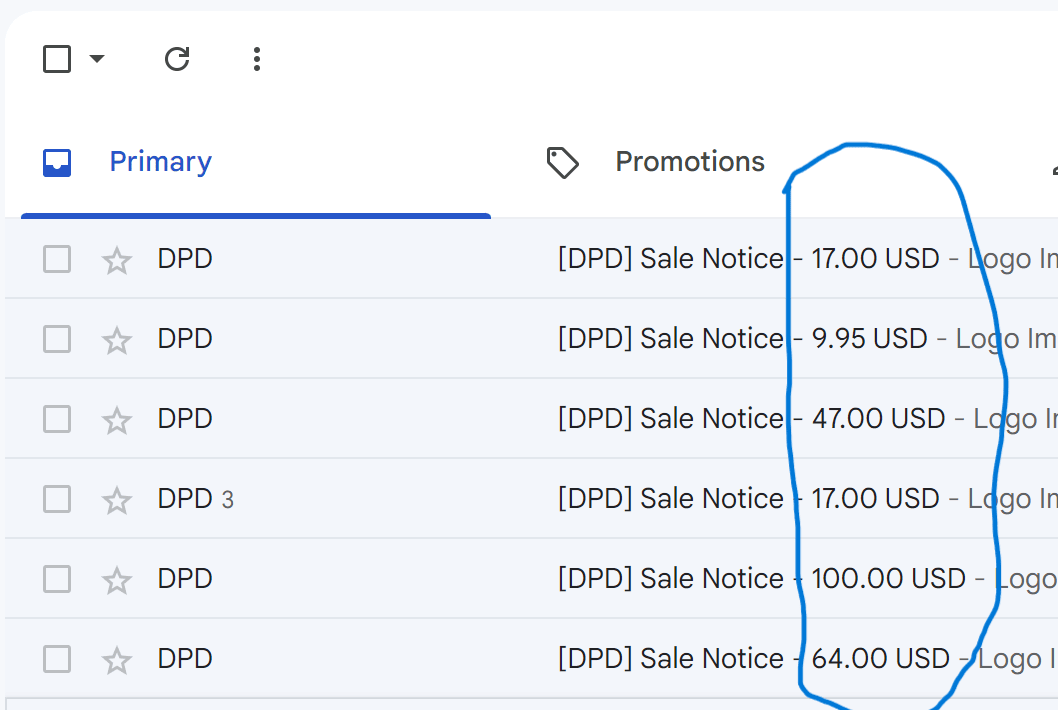Star the 47.00 USD Sale Notice email
The image size is (1058, 710).
click(x=118, y=420)
